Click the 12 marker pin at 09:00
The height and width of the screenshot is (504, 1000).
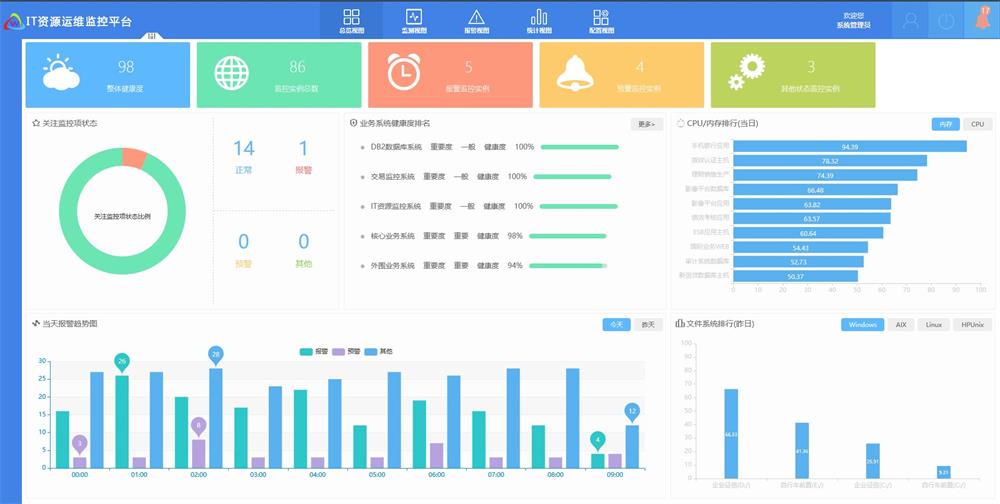[x=632, y=412]
